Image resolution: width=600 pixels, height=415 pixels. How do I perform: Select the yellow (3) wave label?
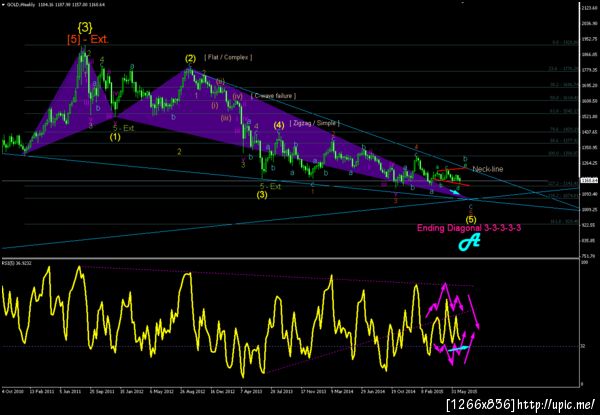(x=262, y=195)
